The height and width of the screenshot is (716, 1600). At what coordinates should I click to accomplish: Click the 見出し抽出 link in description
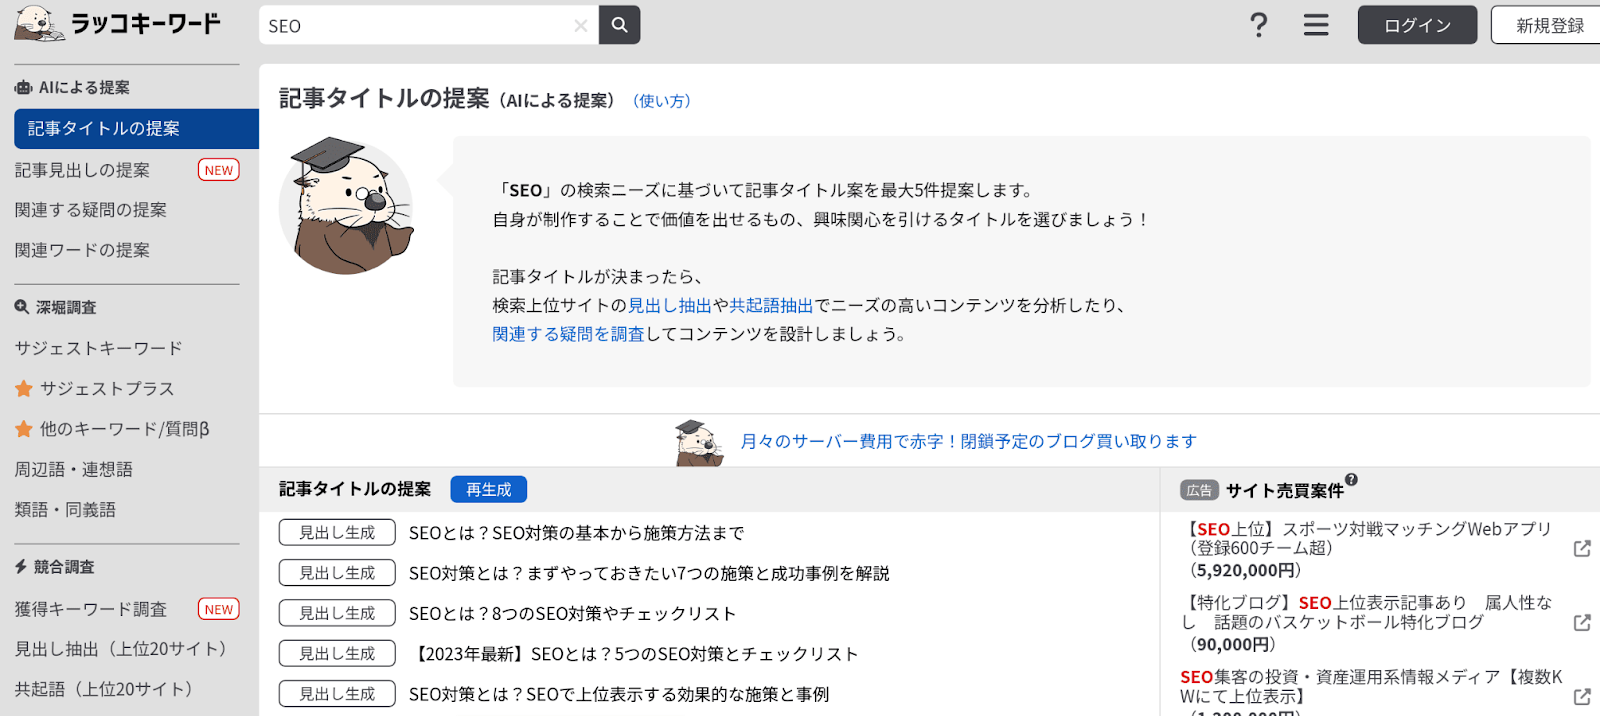point(670,305)
